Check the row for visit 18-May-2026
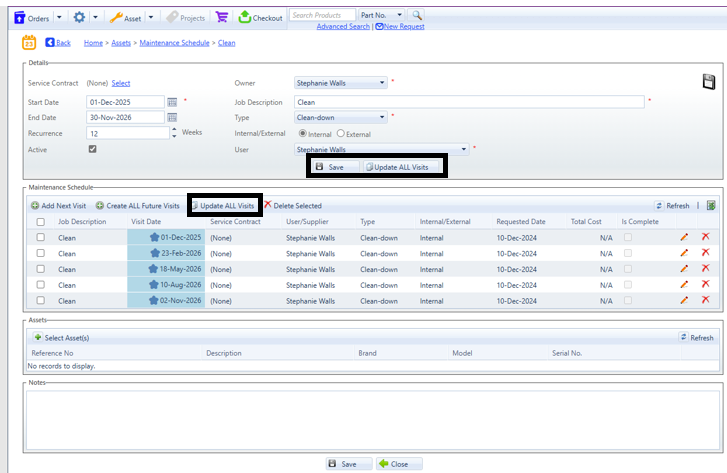 pos(41,268)
